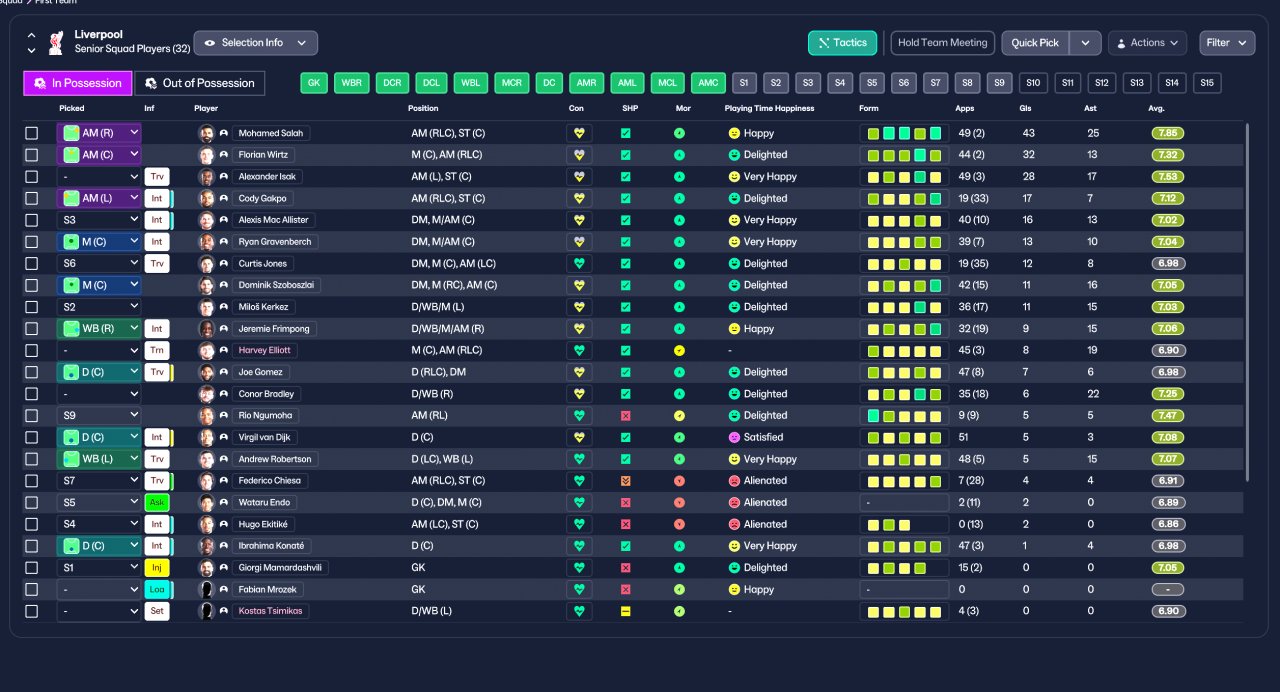Open Mohamed Salah's AM (R) picked dropdown

(x=99, y=133)
